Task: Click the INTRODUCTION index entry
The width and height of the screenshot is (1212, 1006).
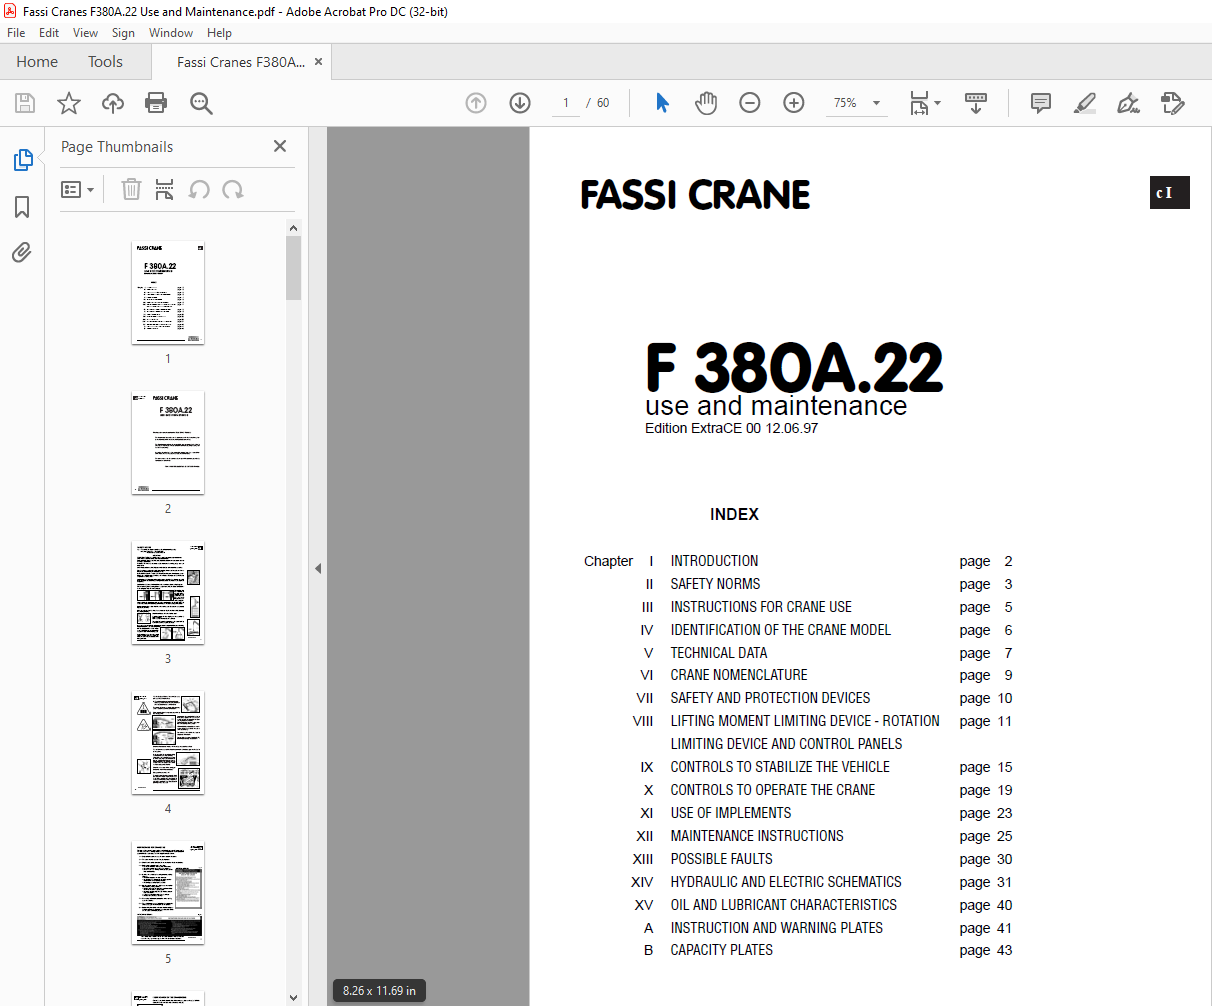Action: point(714,561)
